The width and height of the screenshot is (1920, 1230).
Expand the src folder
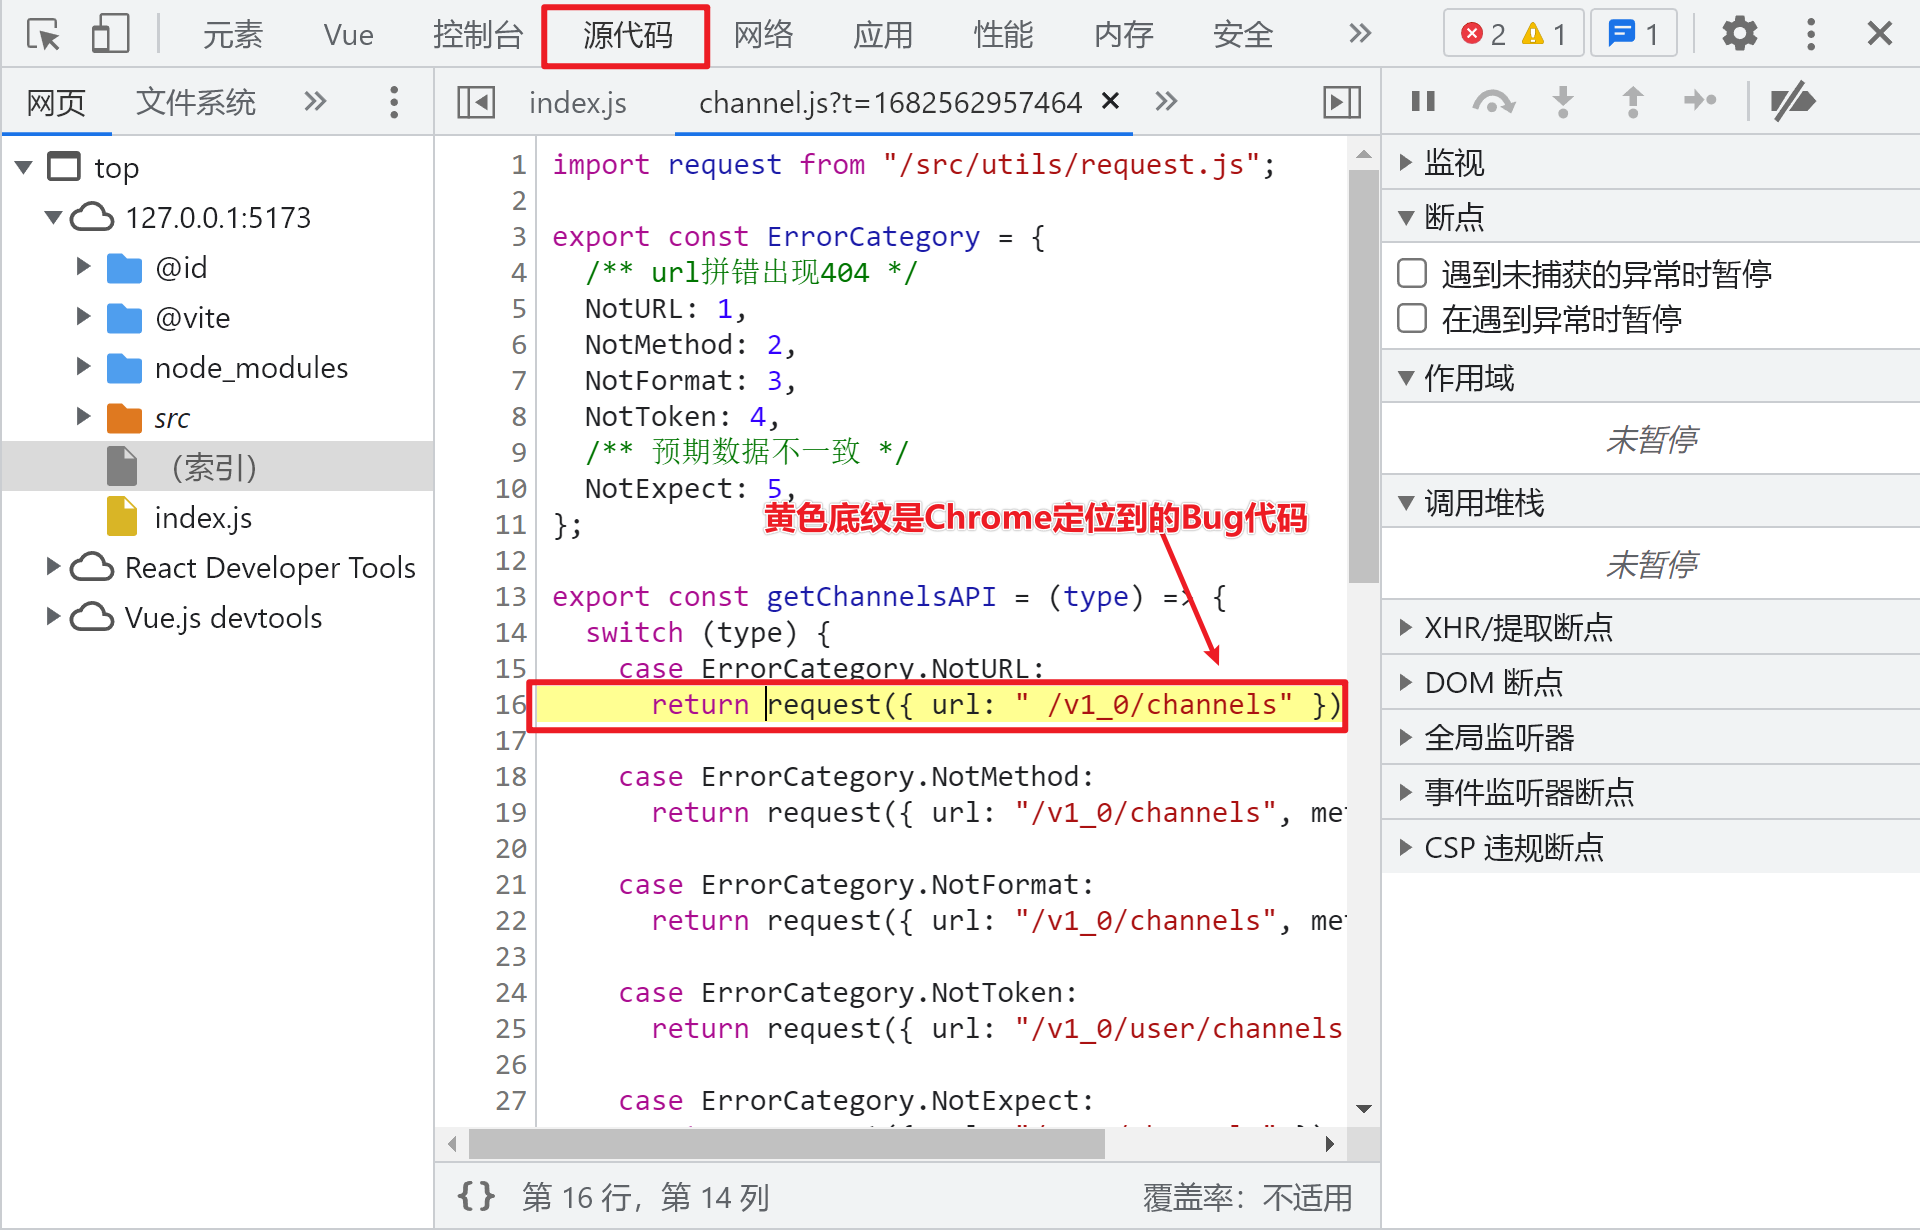(83, 417)
